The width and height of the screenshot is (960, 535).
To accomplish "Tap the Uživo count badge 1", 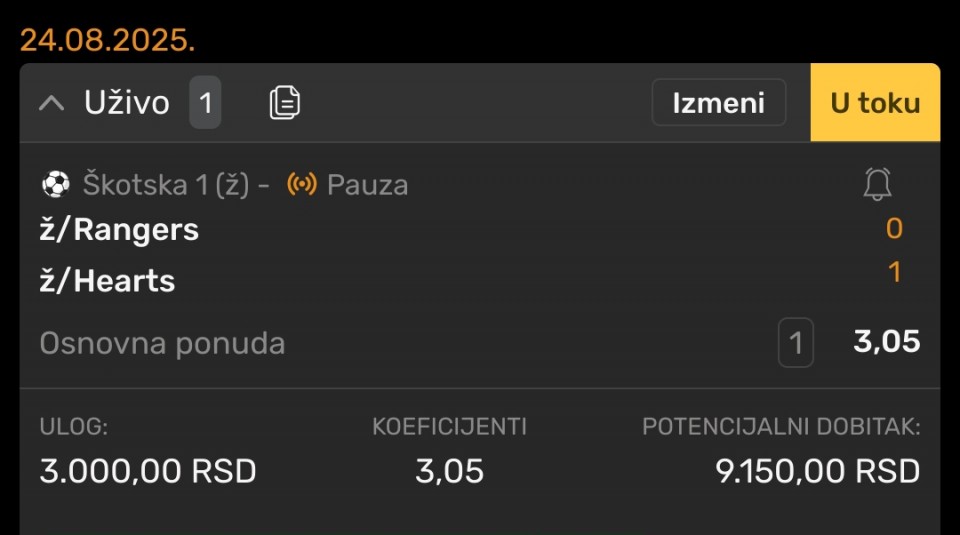I will click(x=205, y=102).
